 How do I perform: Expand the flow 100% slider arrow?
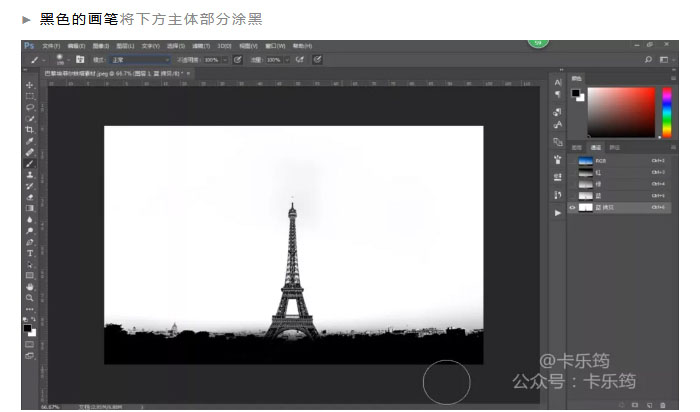pos(287,60)
